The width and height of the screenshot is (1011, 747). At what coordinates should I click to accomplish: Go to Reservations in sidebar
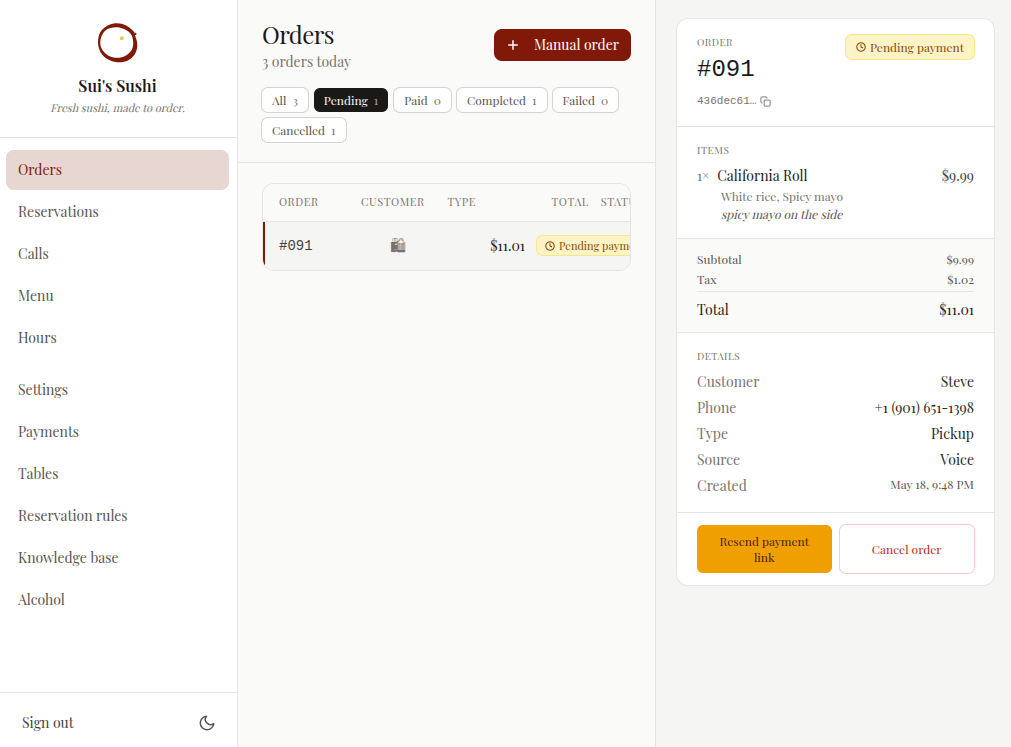click(117, 212)
